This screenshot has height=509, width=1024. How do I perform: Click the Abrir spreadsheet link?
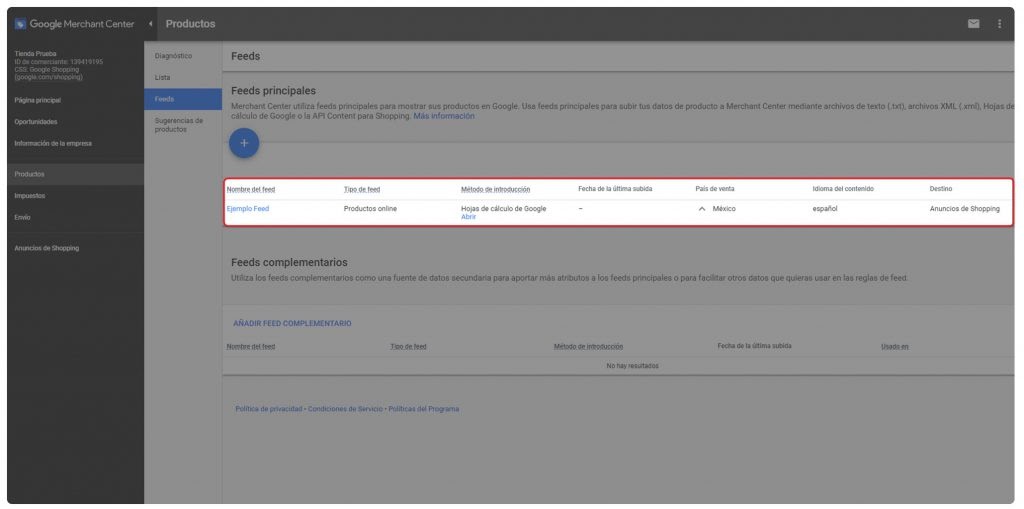tap(468, 217)
